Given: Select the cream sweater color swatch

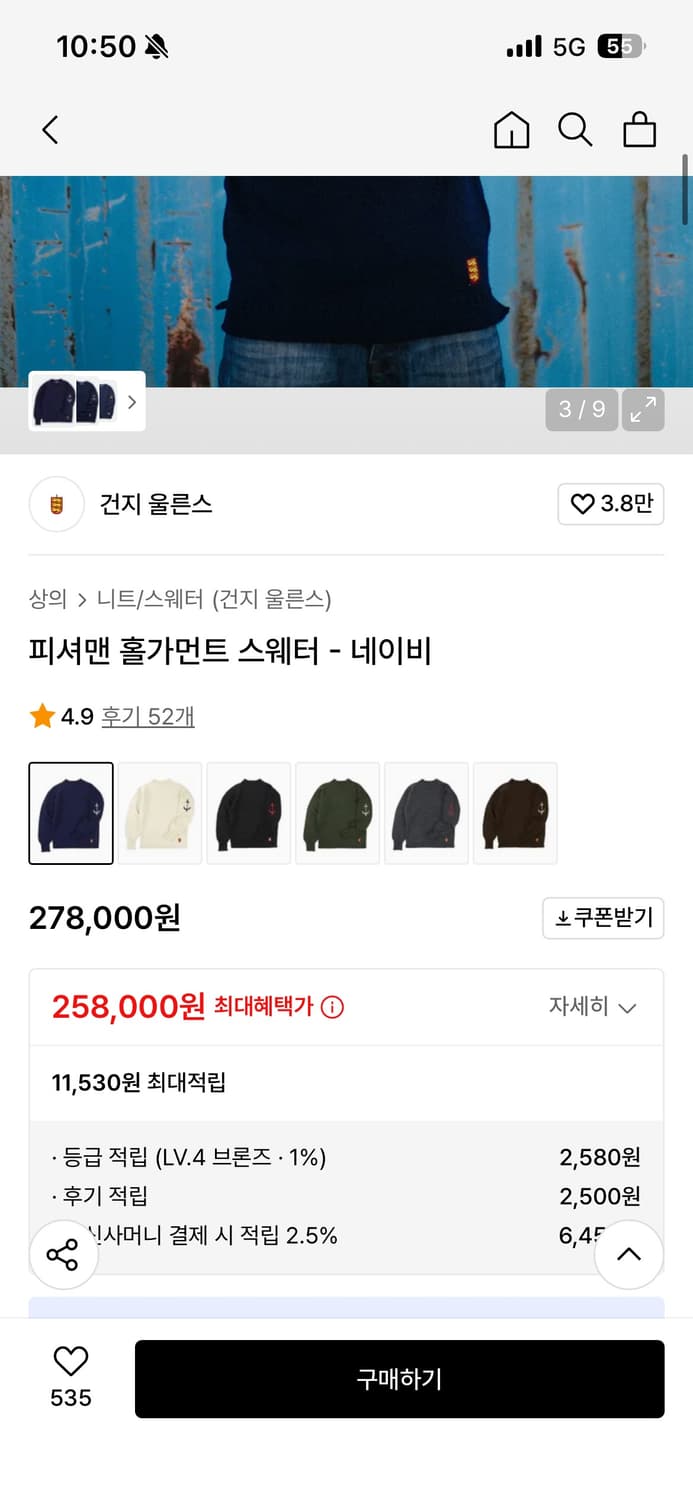Looking at the screenshot, I should 159,812.
